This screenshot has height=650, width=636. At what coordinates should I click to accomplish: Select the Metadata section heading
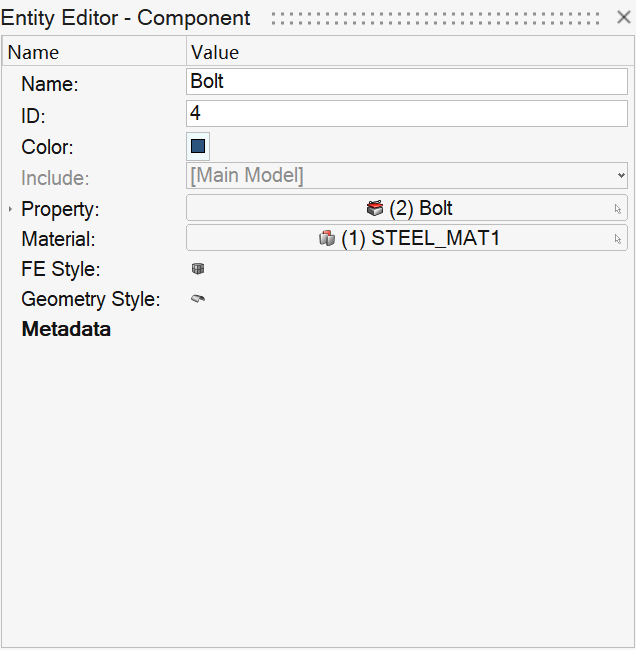[x=66, y=329]
